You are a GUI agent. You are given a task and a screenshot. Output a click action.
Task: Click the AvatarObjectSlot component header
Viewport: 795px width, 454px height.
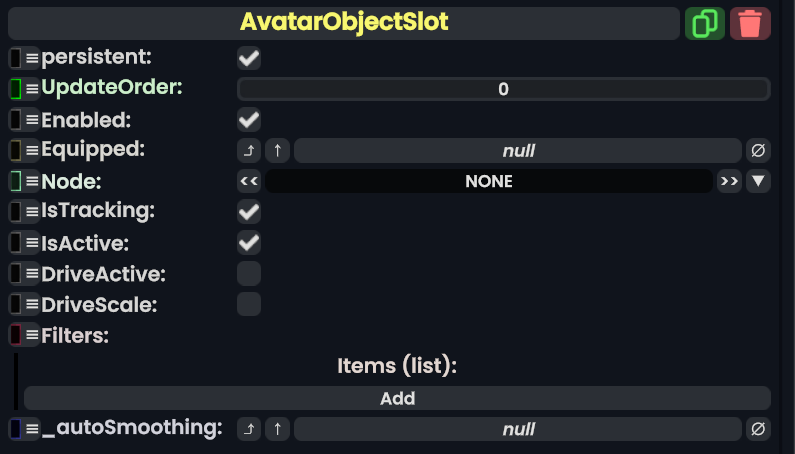coord(344,22)
